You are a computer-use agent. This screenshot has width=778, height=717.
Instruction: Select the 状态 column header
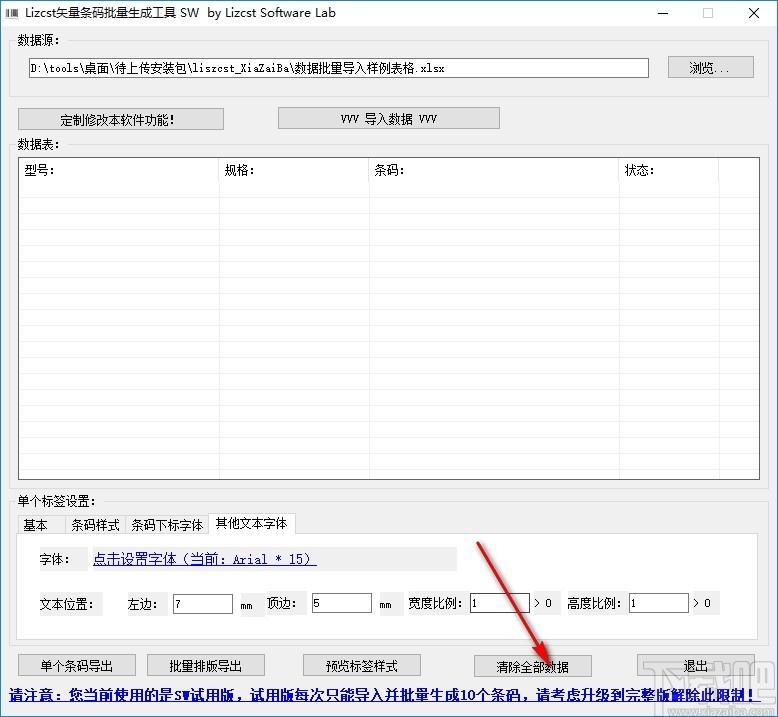[668, 170]
